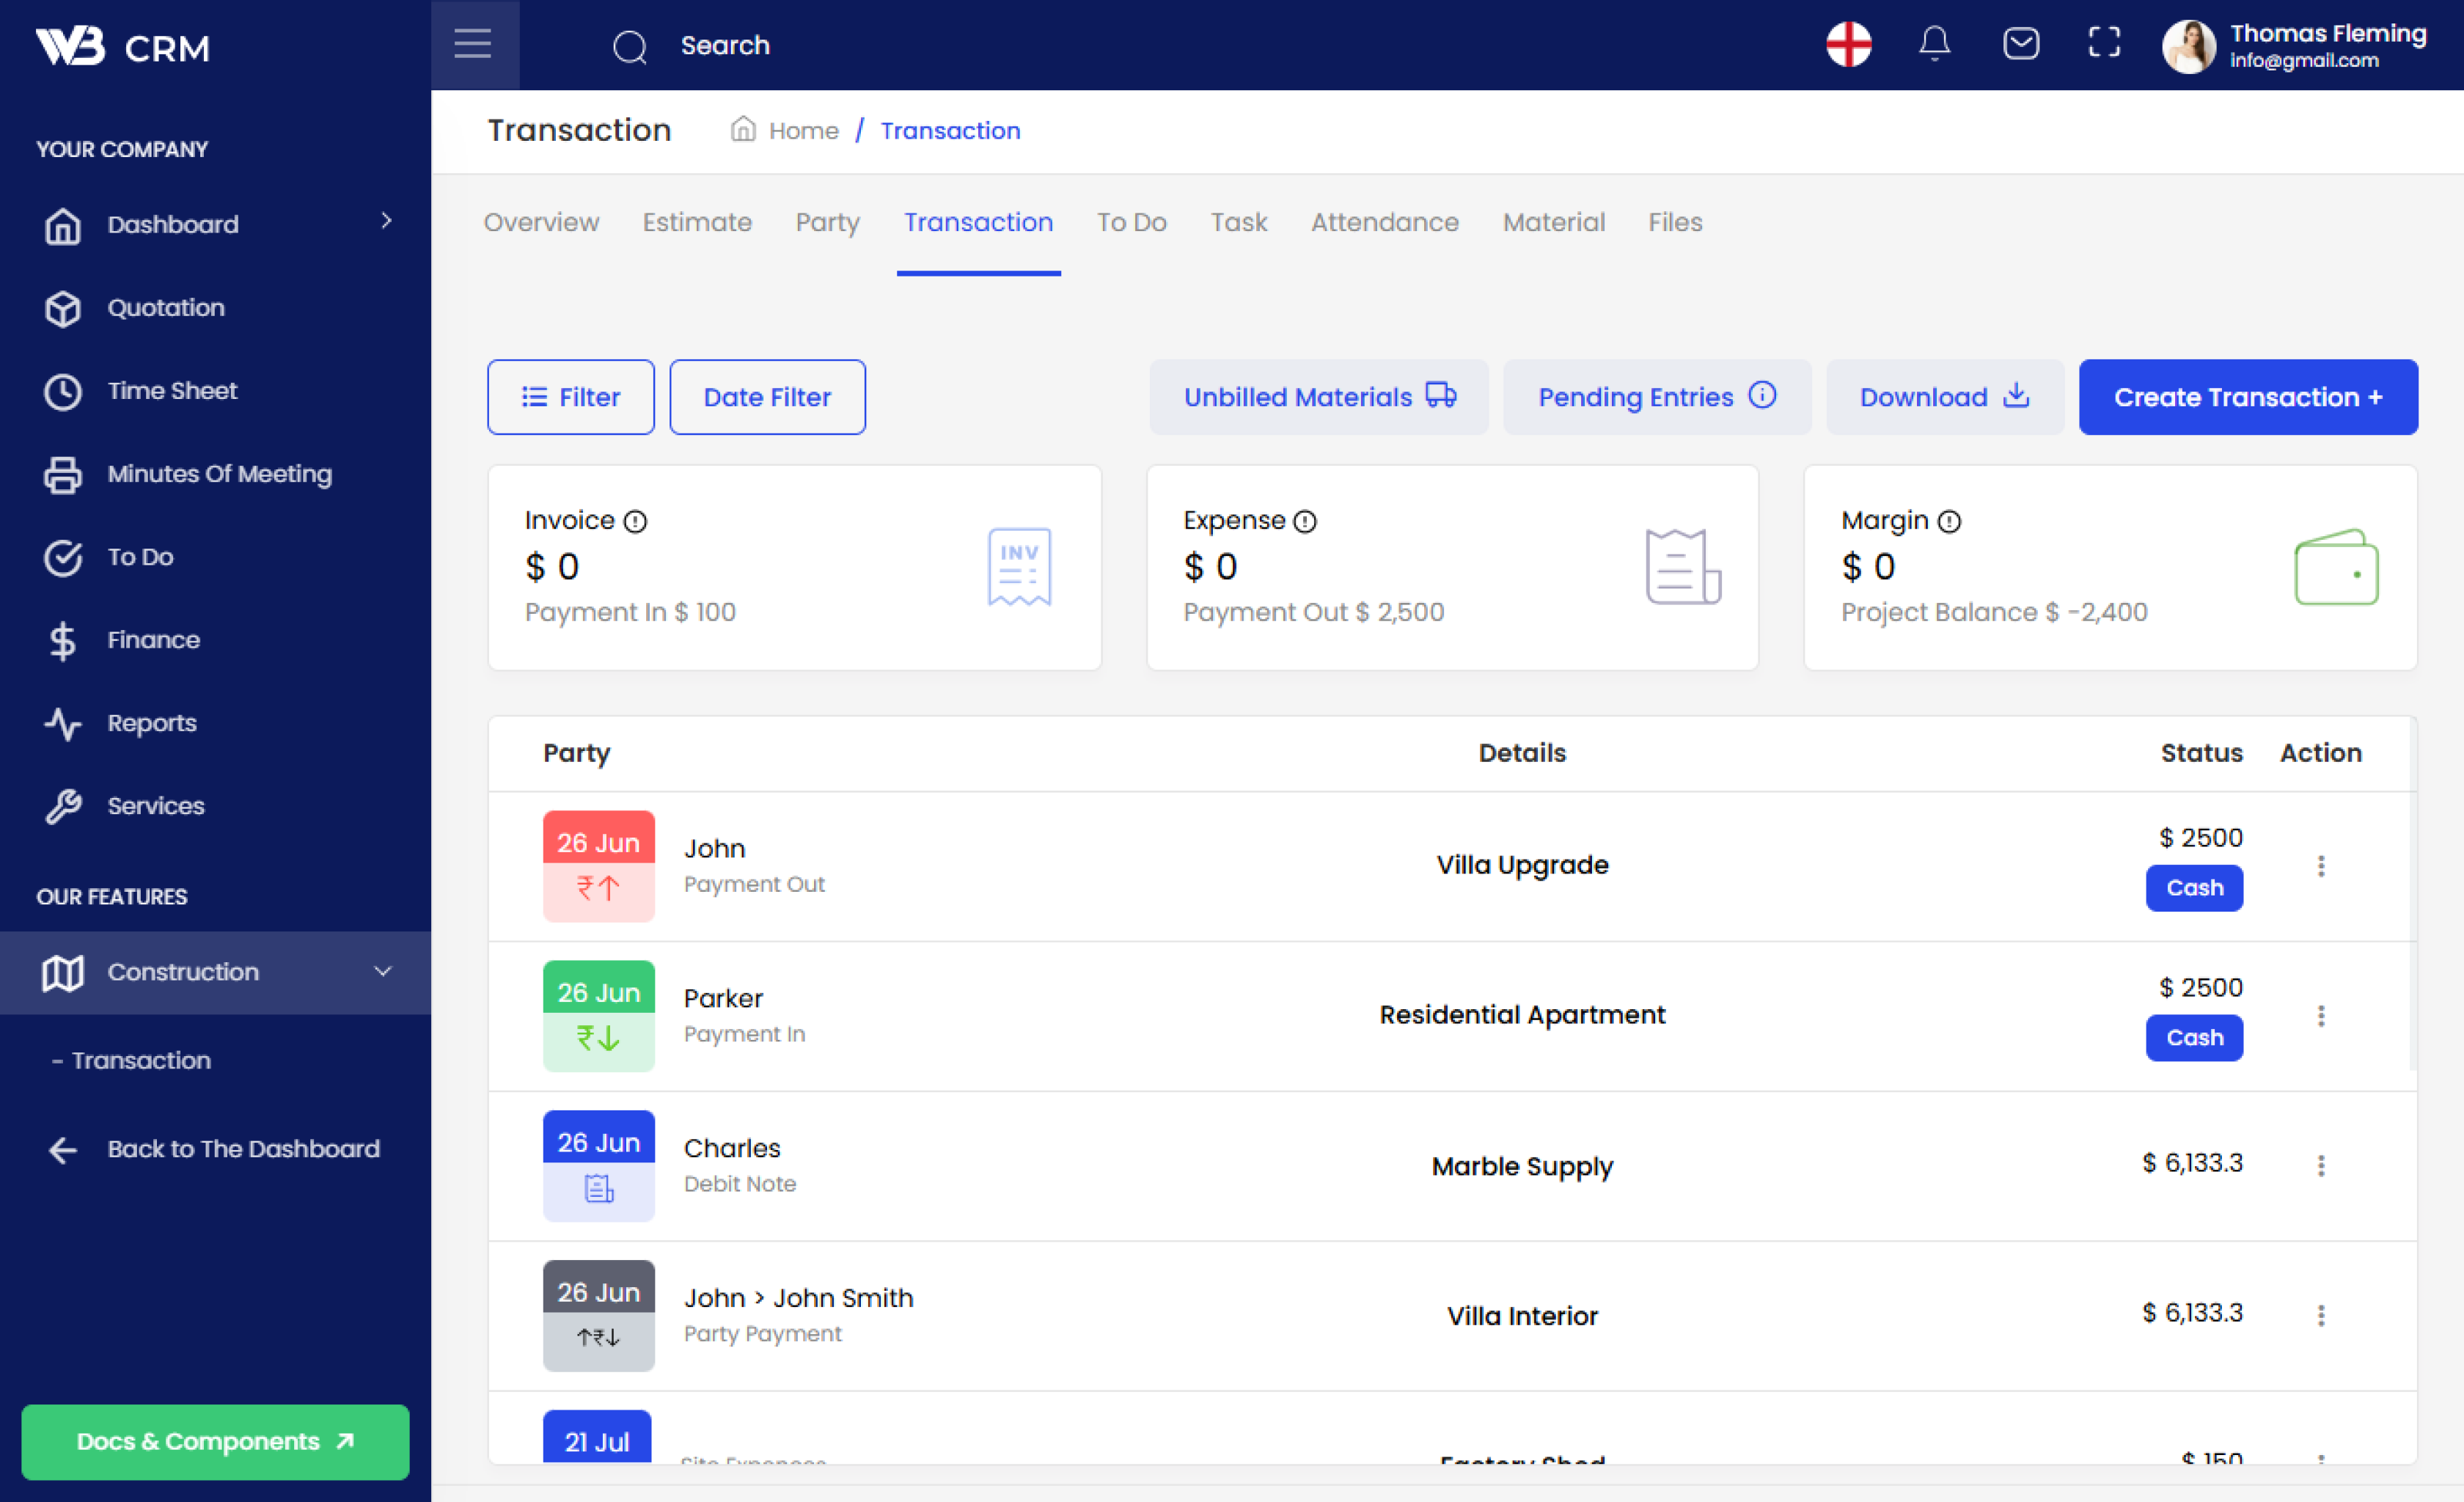The height and width of the screenshot is (1502, 2464).
Task: Toggle fullscreen mode icon
Action: [2103, 42]
